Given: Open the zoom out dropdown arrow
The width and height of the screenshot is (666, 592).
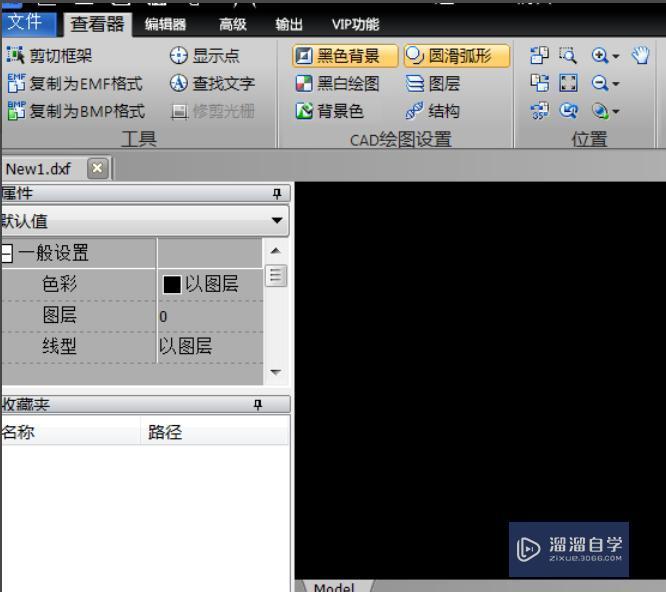Looking at the screenshot, I should tap(616, 84).
